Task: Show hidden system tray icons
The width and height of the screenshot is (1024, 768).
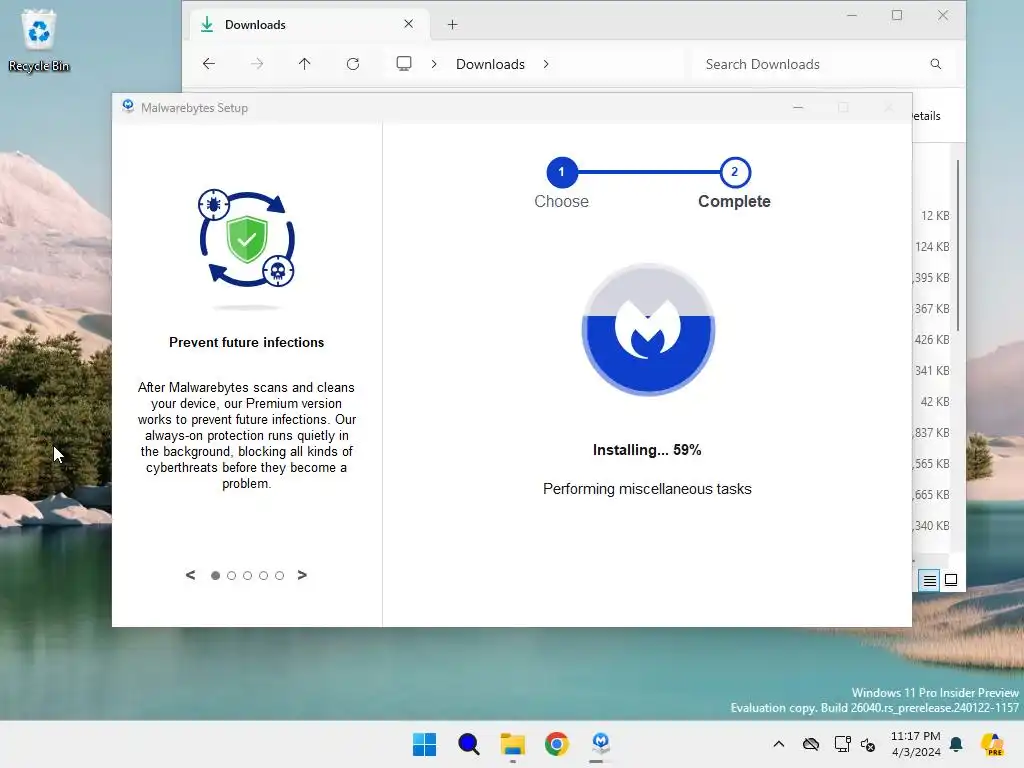Action: (x=778, y=744)
